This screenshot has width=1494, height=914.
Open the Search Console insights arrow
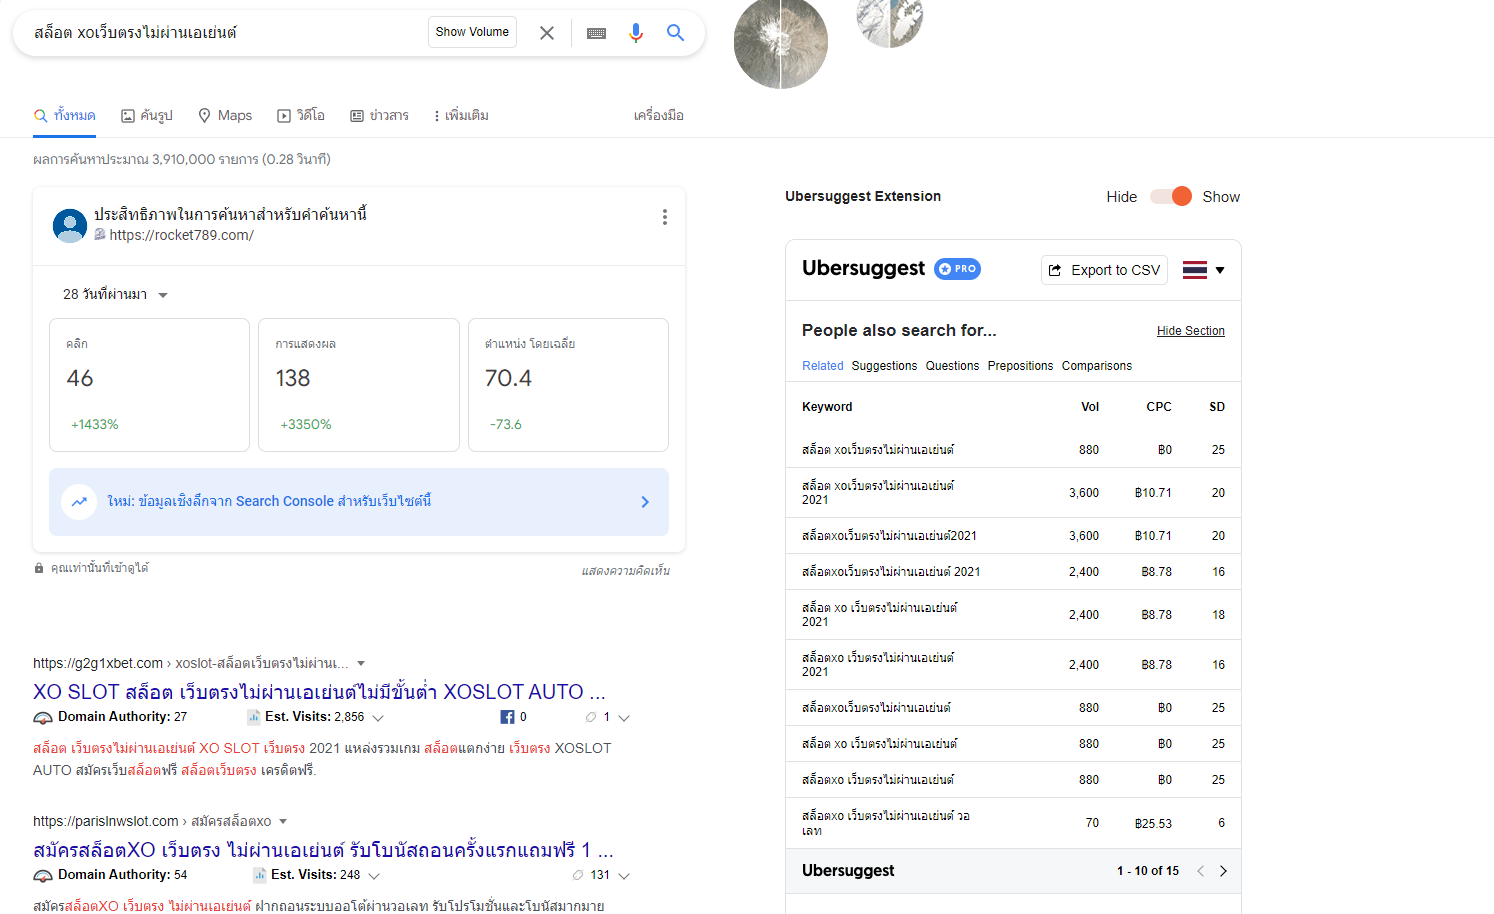point(645,502)
